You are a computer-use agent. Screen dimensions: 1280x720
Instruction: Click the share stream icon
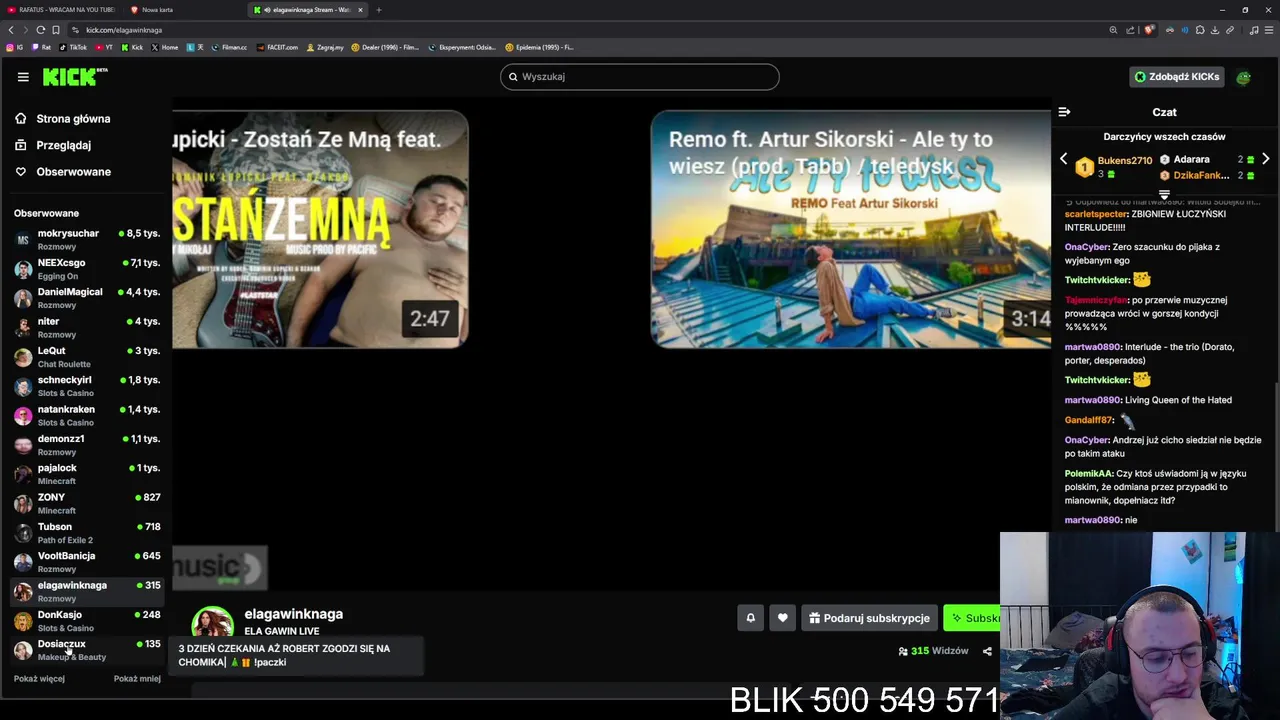(x=987, y=651)
